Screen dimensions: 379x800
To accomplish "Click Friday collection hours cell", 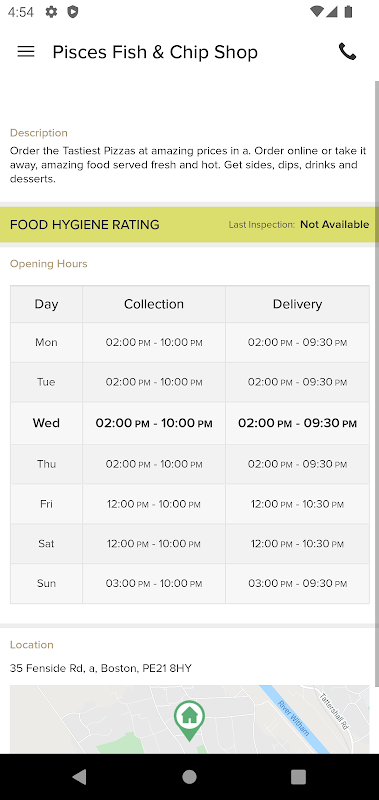I will tap(154, 504).
